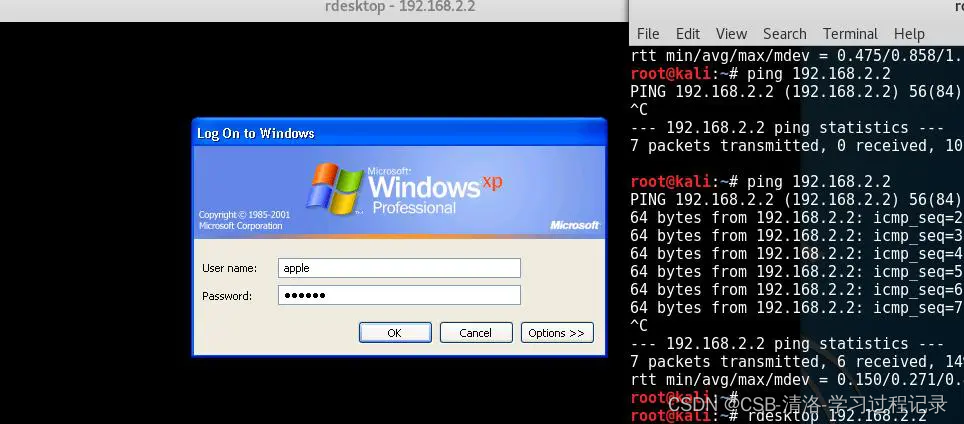This screenshot has width=964, height=424.
Task: Focus the User name field
Action: (399, 268)
